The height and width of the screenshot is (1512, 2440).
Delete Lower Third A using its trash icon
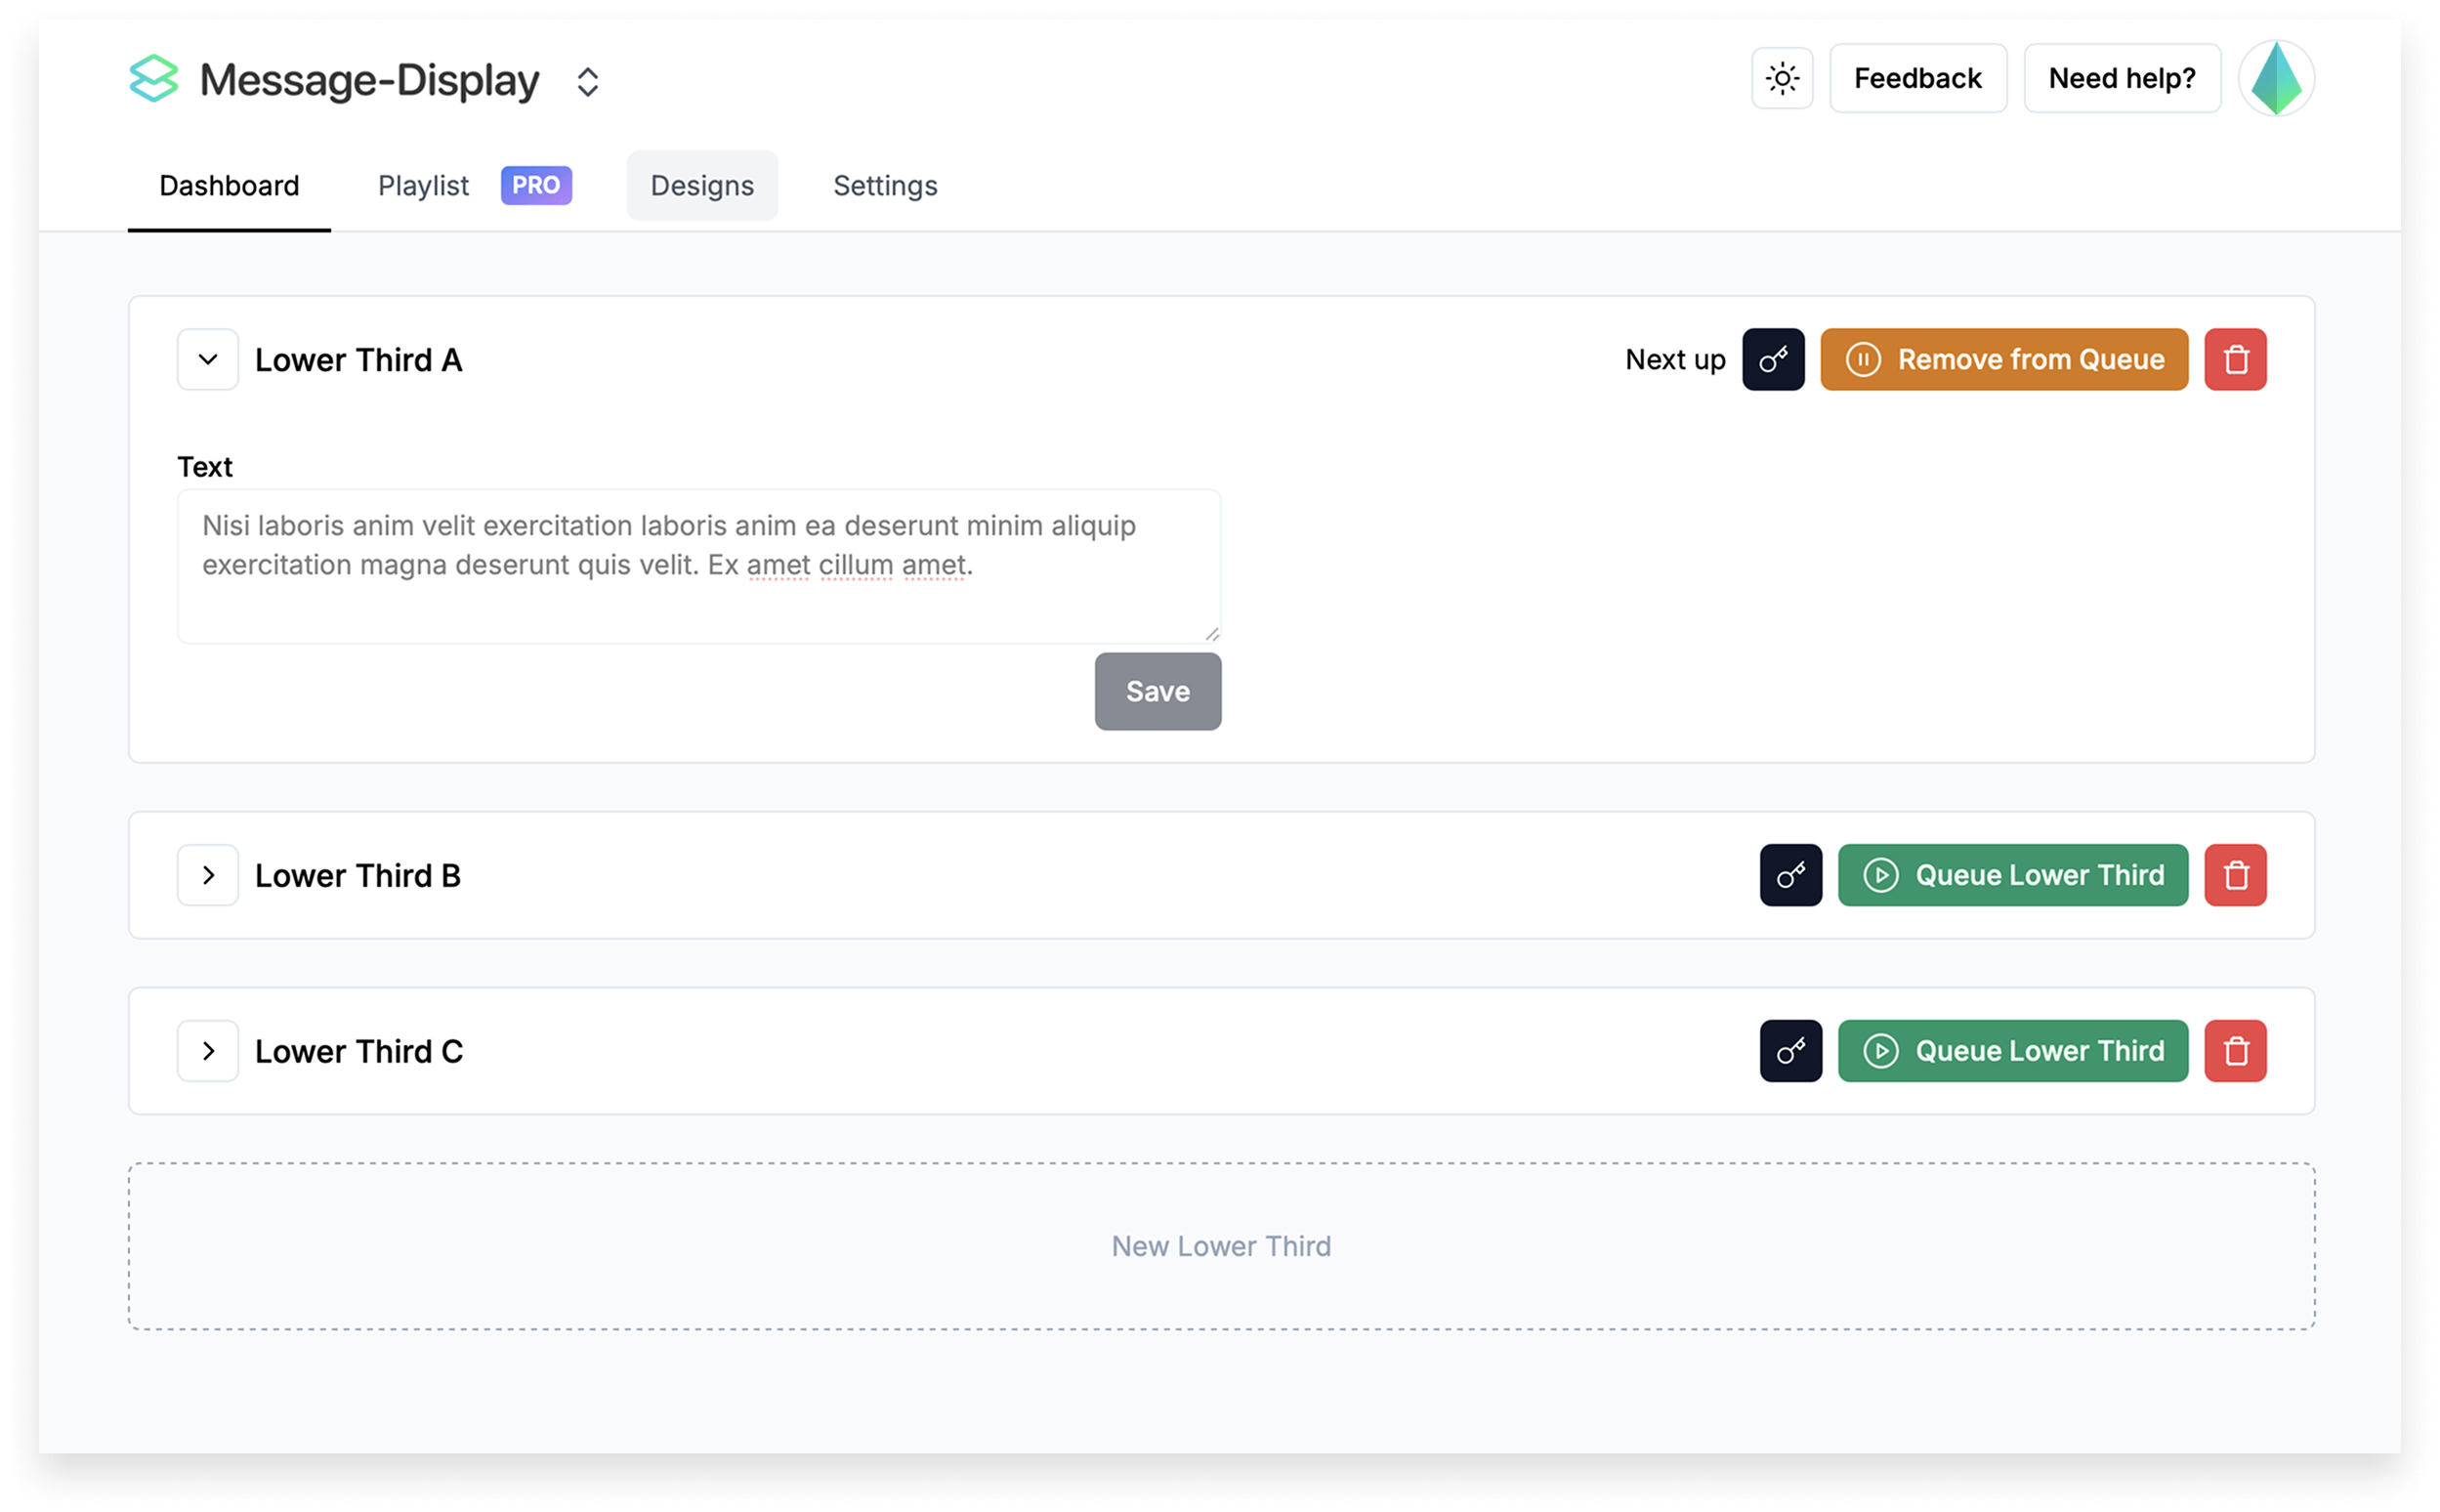click(2236, 359)
